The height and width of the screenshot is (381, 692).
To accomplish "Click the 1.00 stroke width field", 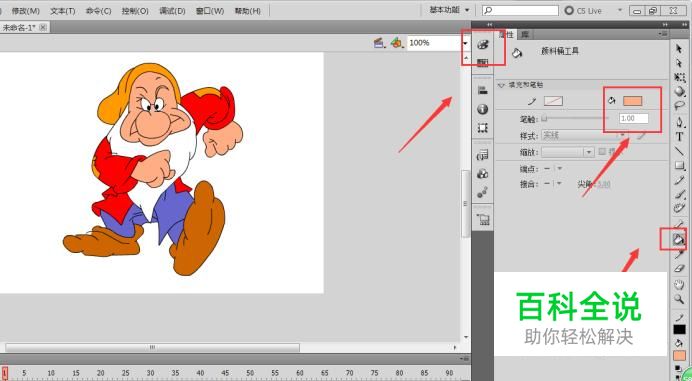I will coord(634,118).
